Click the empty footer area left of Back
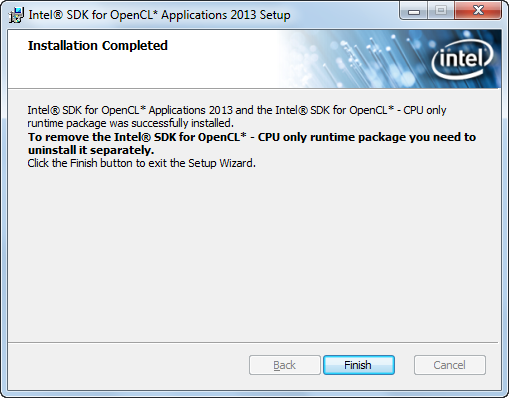The height and width of the screenshot is (398, 509). click(128, 365)
